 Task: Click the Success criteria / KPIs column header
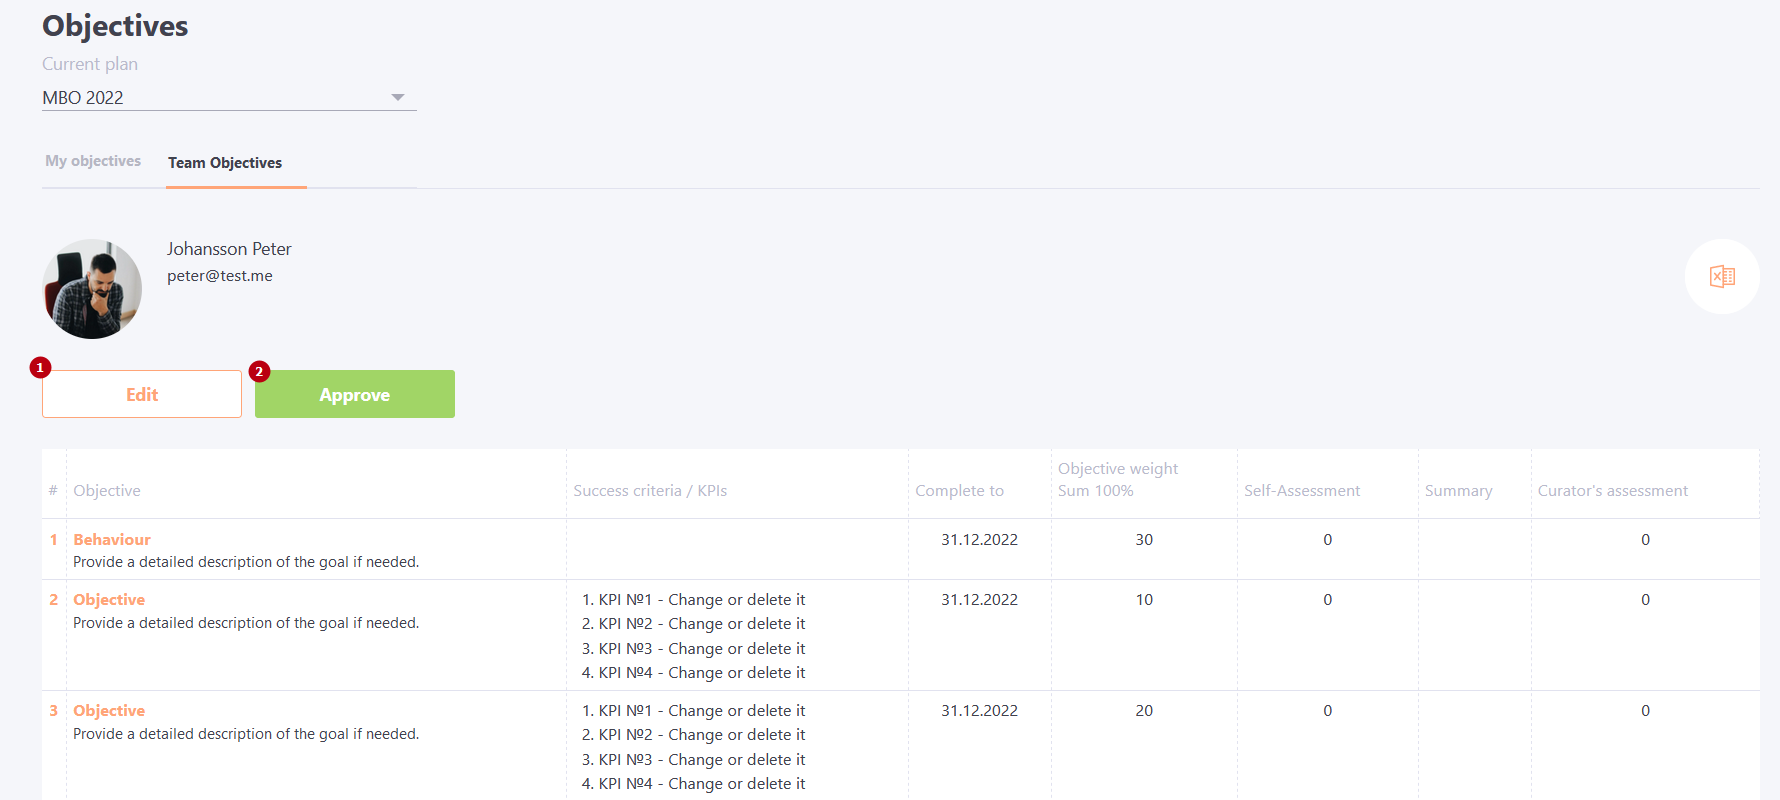point(650,490)
